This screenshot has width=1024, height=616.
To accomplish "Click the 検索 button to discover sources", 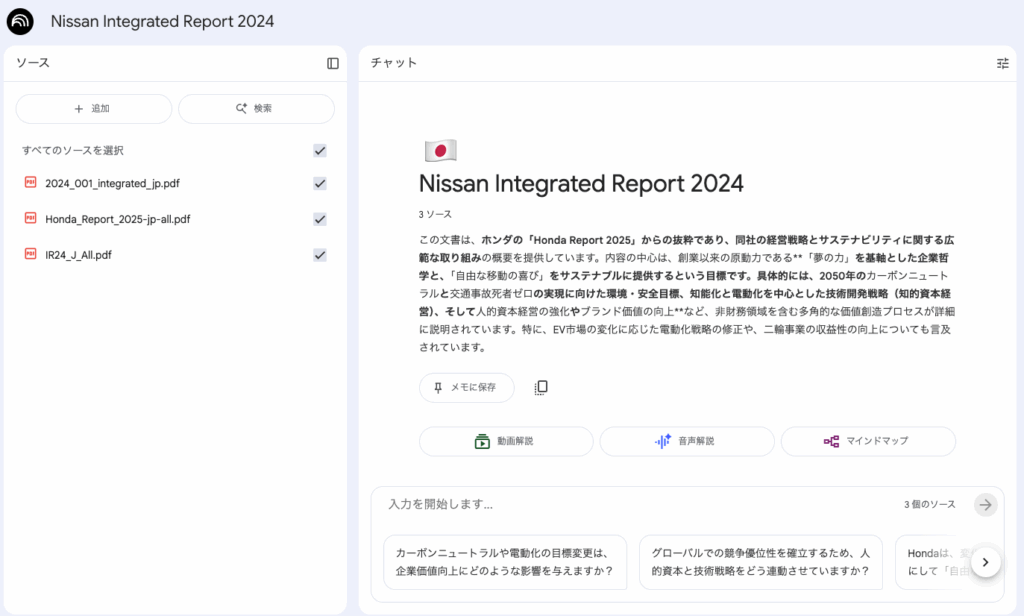I will click(256, 109).
